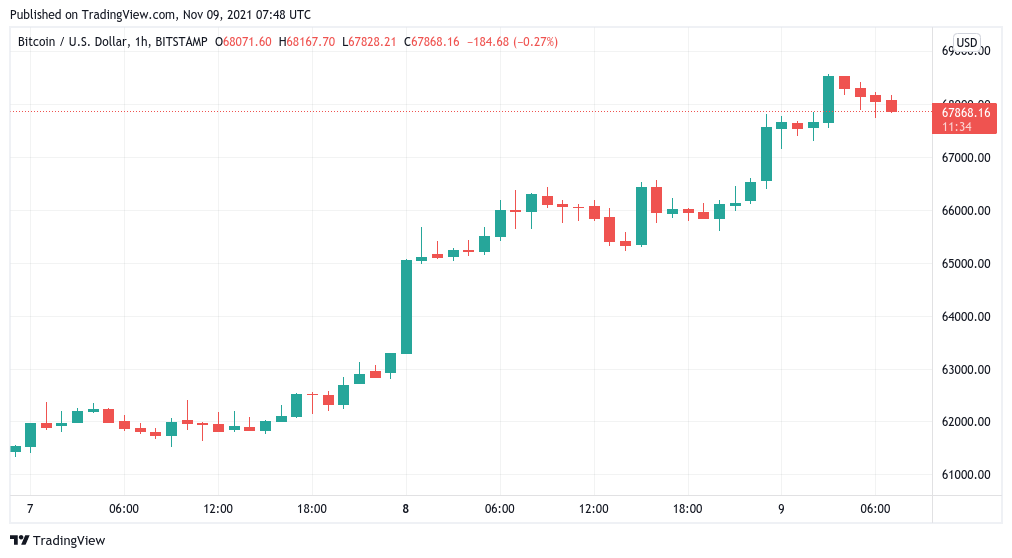Select the open value O68071.60

[244, 42]
